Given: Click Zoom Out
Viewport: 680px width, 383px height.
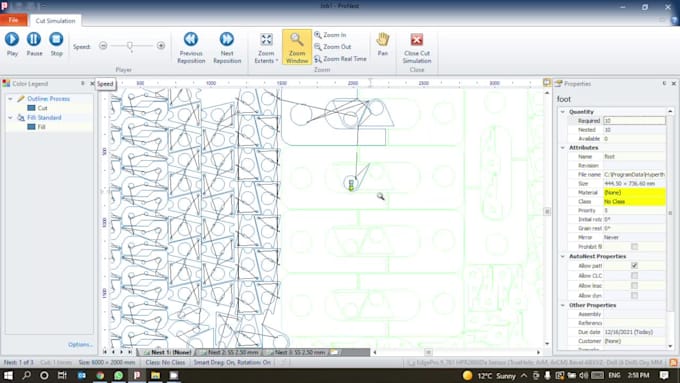Looking at the screenshot, I should point(333,46).
